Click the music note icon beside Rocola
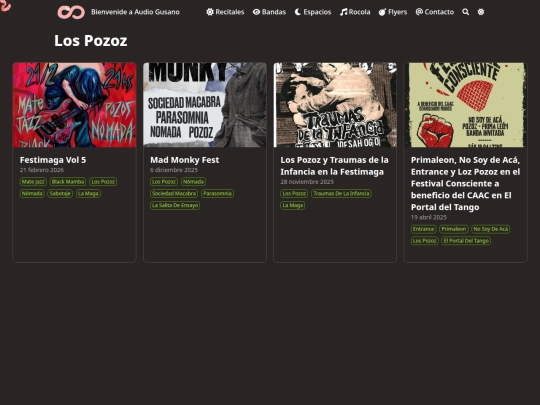The height and width of the screenshot is (405, 540). pyautogui.click(x=343, y=12)
